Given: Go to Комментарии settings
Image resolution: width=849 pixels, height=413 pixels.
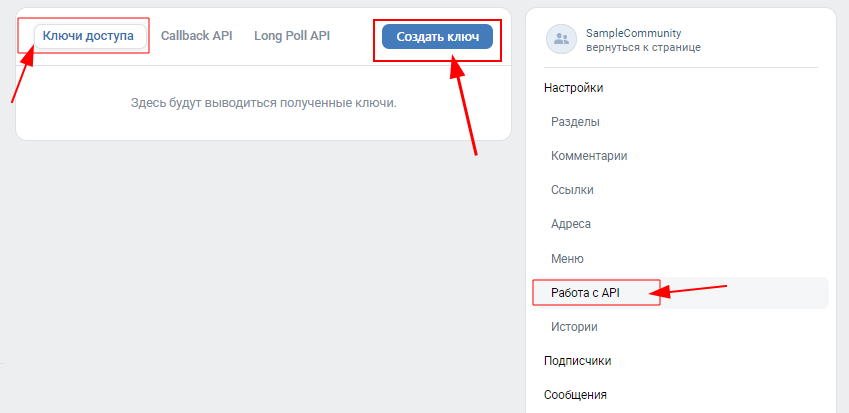Looking at the screenshot, I should (589, 156).
